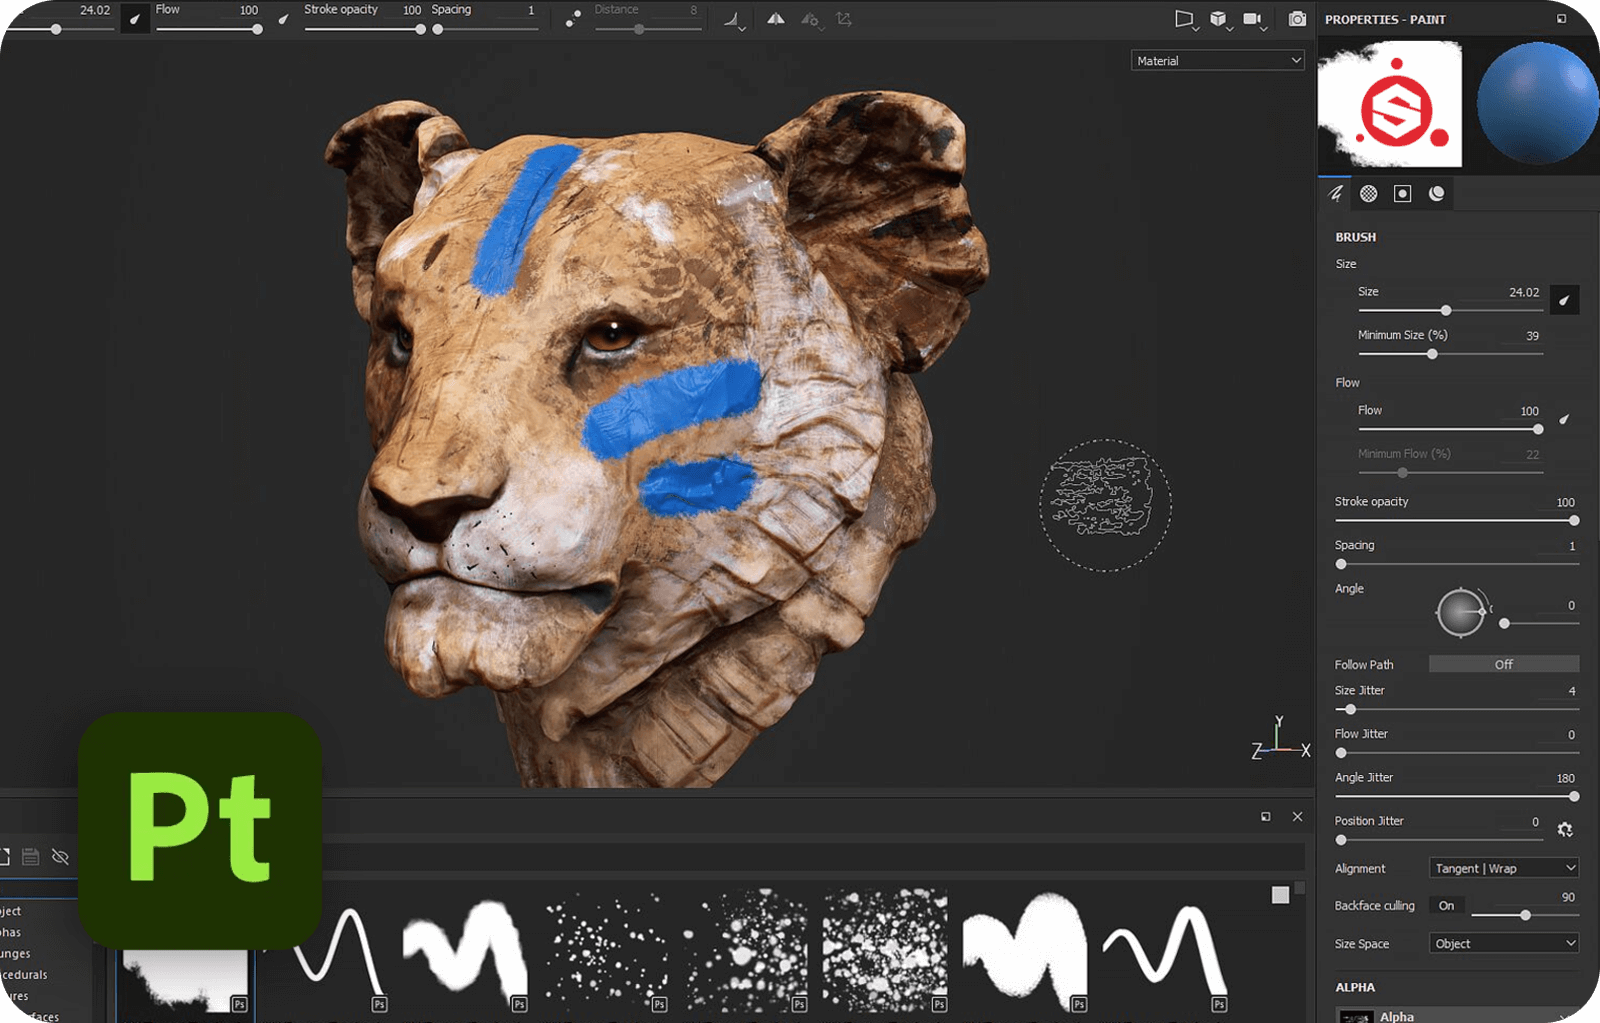Toggle top toolbar size pen pressure icon
Screen dimensions: 1600x1023
point(135,18)
